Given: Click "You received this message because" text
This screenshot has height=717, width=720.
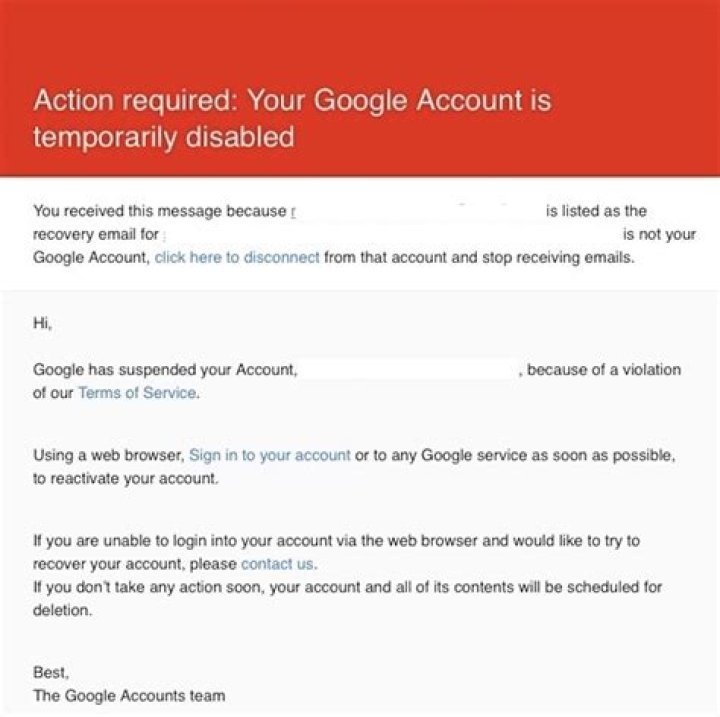Looking at the screenshot, I should [x=159, y=211].
